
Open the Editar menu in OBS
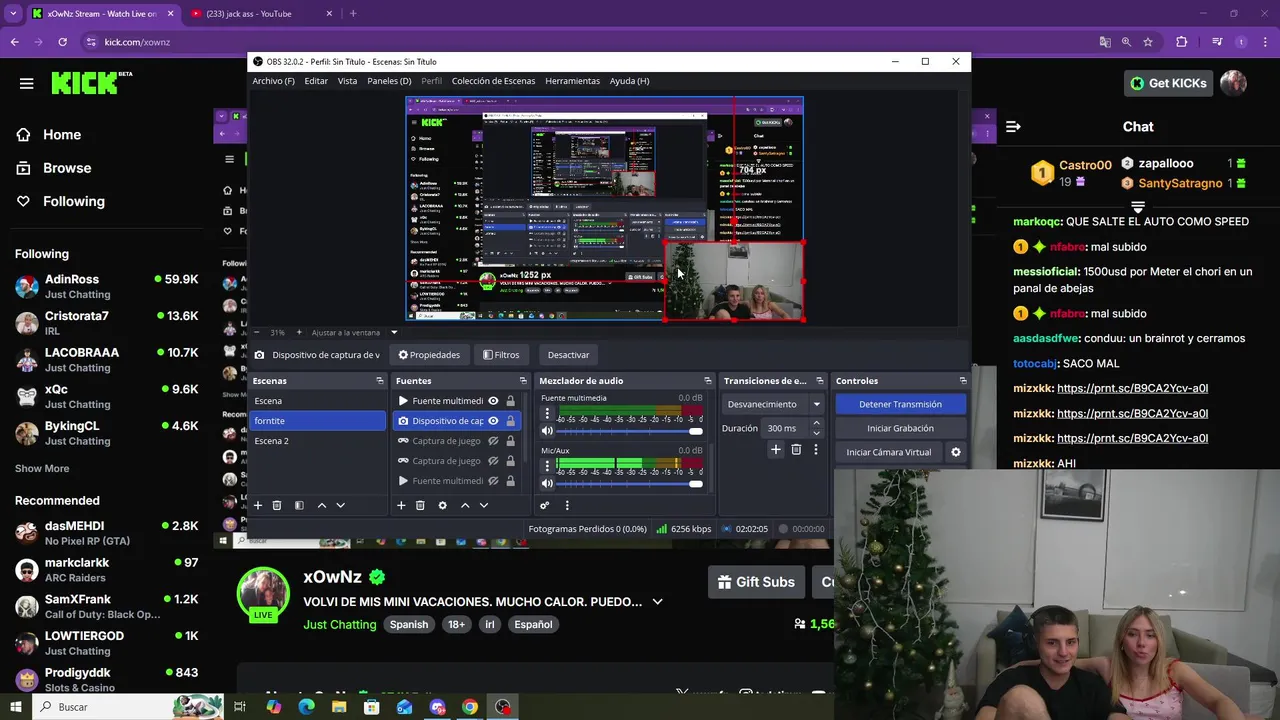(x=316, y=81)
